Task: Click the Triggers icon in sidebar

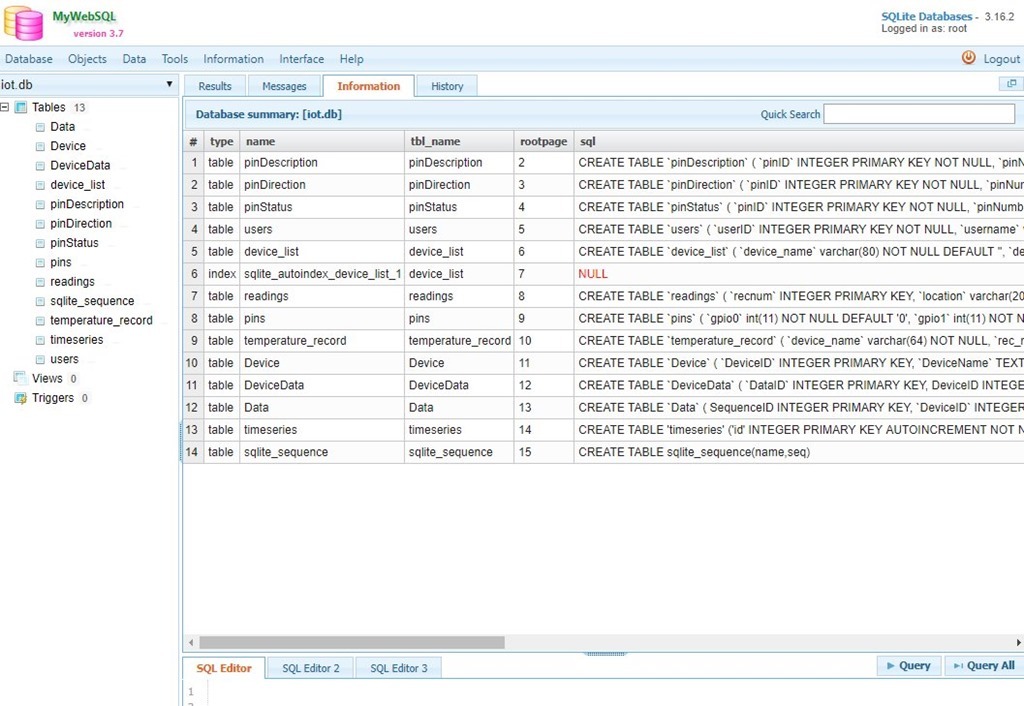Action: (x=21, y=398)
